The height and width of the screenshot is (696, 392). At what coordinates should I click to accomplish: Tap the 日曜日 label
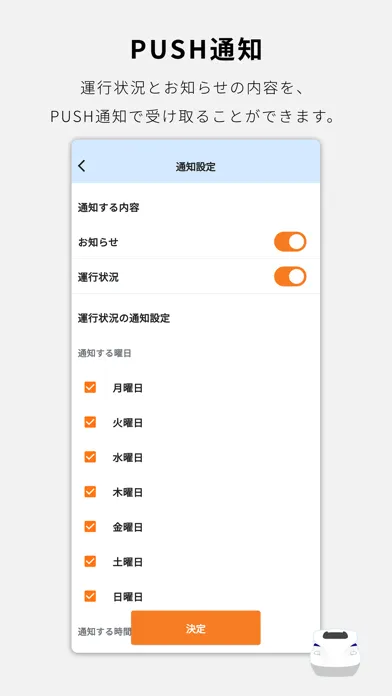tap(128, 597)
